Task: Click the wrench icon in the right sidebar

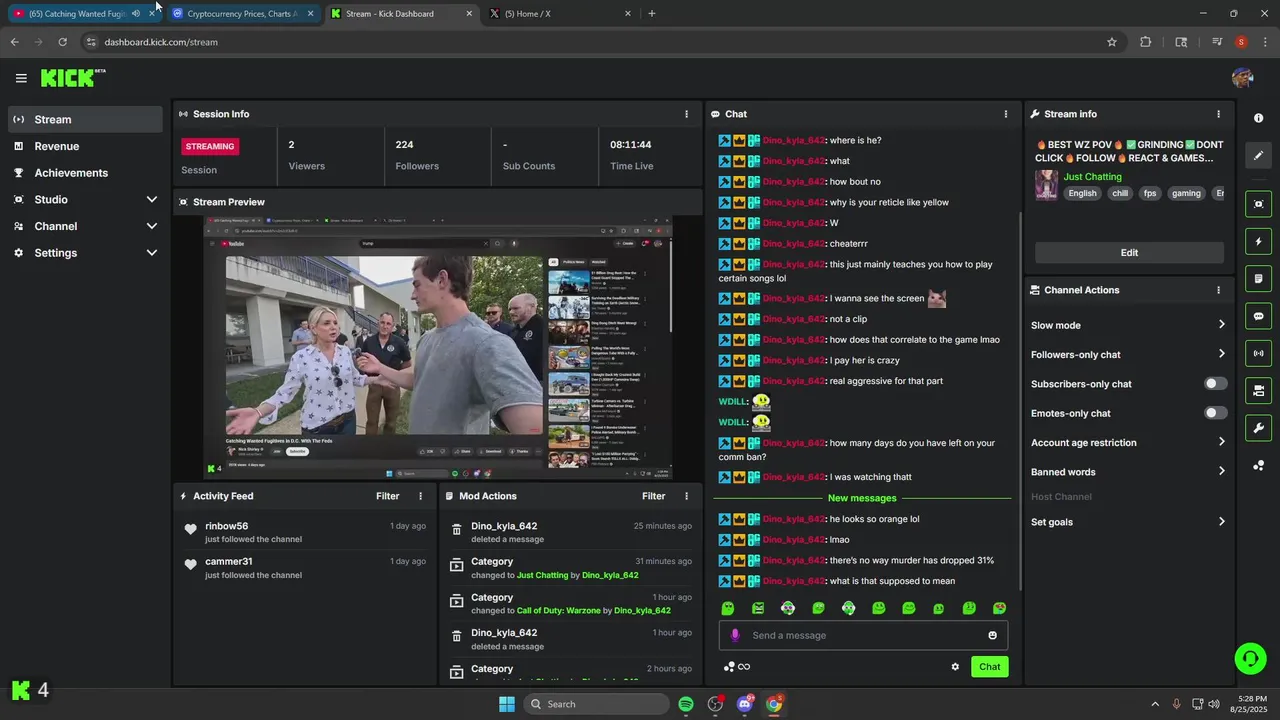Action: pos(1258,428)
